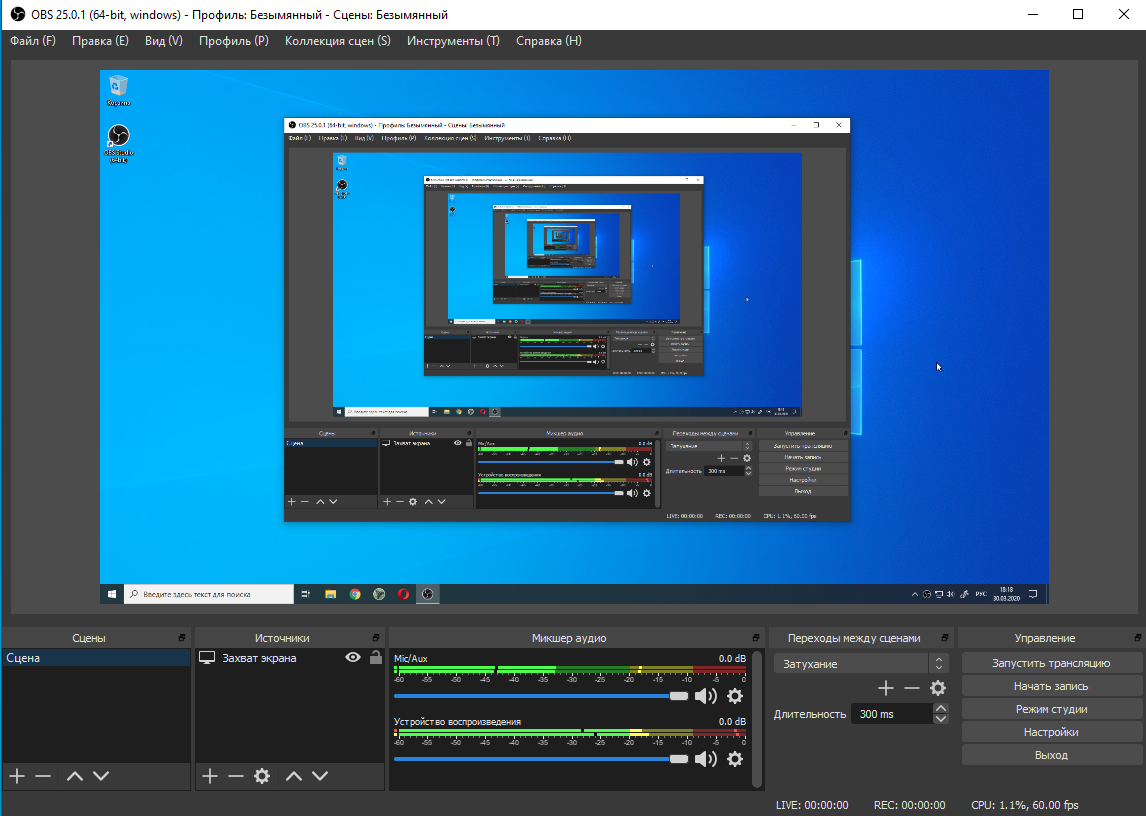Mute Устройство воспроизведения audio
The height and width of the screenshot is (816, 1146).
coord(706,759)
